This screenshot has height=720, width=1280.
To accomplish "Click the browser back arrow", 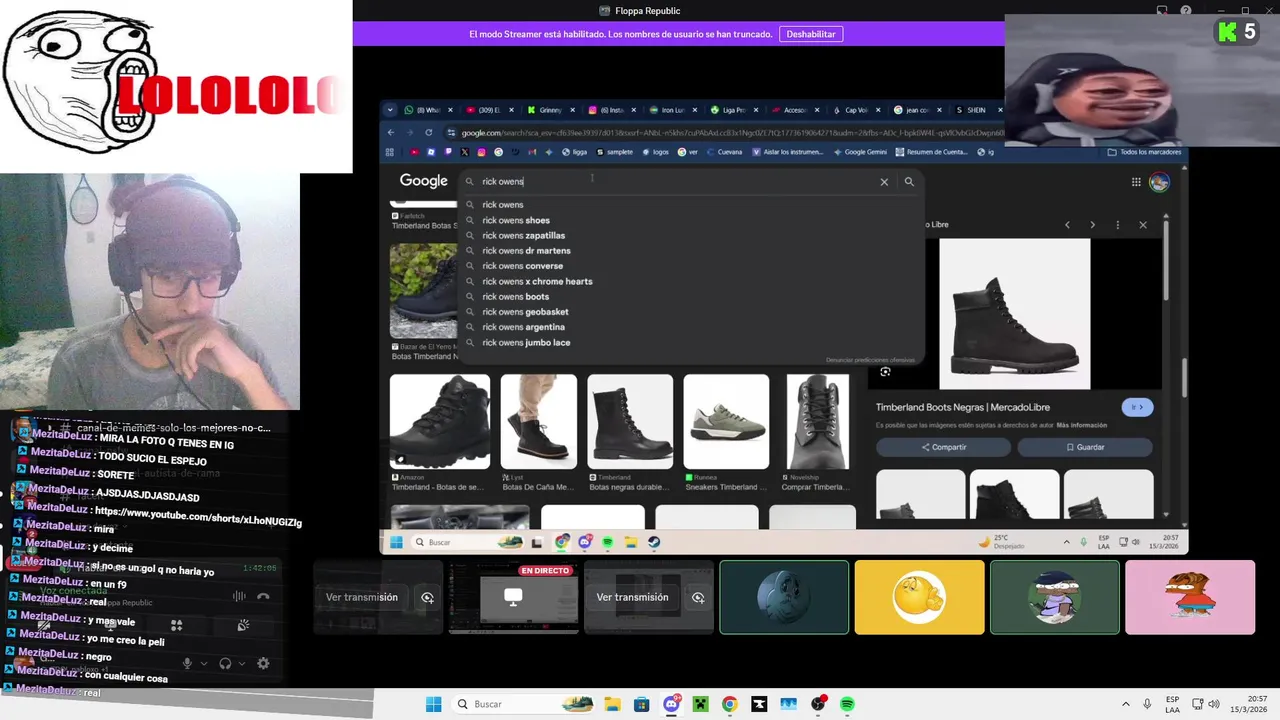I will click(x=391, y=132).
